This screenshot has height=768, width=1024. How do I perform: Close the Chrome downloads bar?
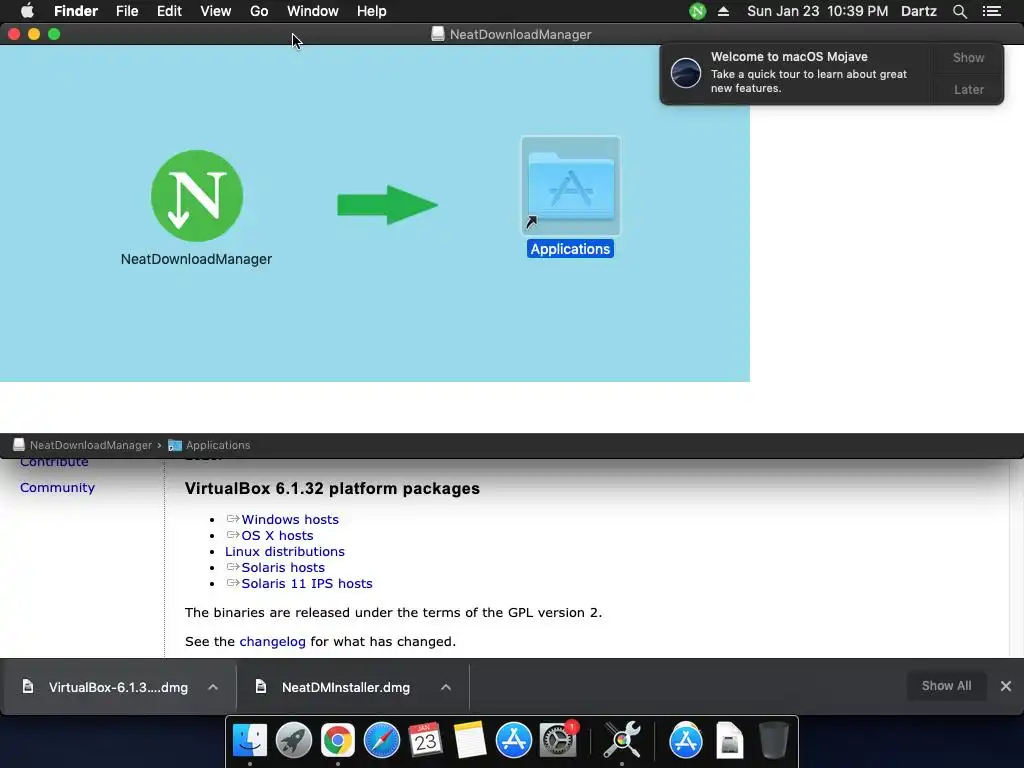1006,686
